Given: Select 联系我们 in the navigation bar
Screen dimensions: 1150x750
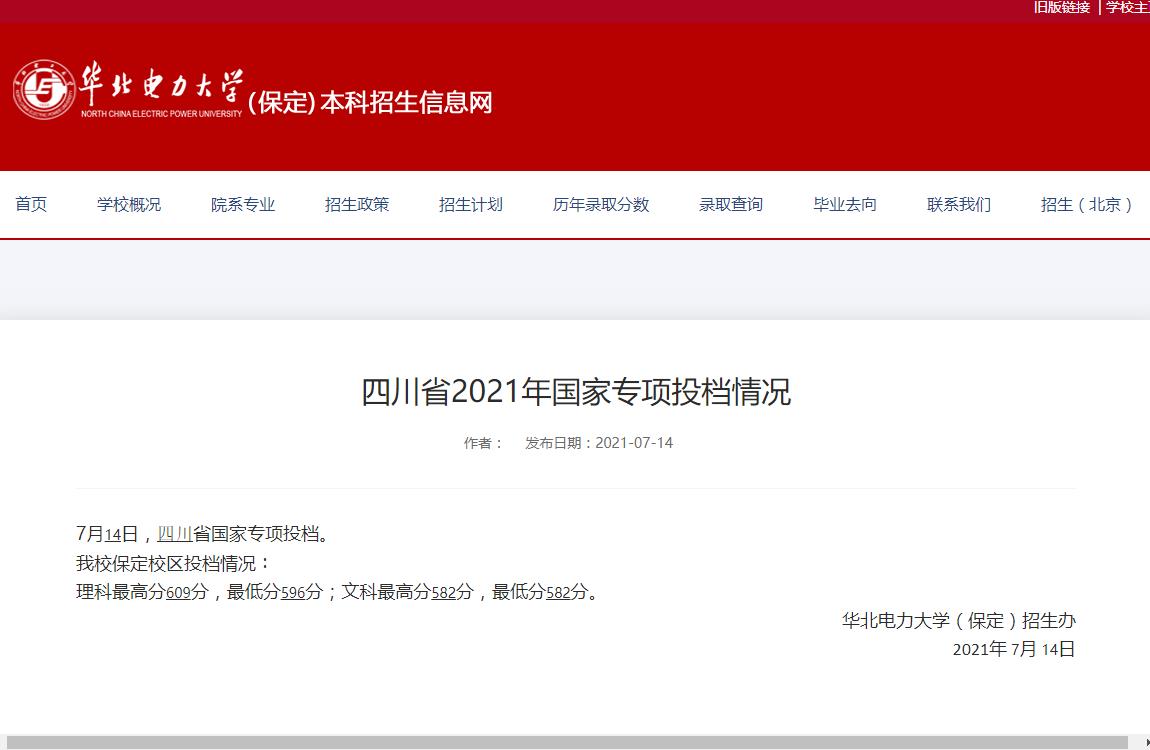Looking at the screenshot, I should [x=959, y=205].
